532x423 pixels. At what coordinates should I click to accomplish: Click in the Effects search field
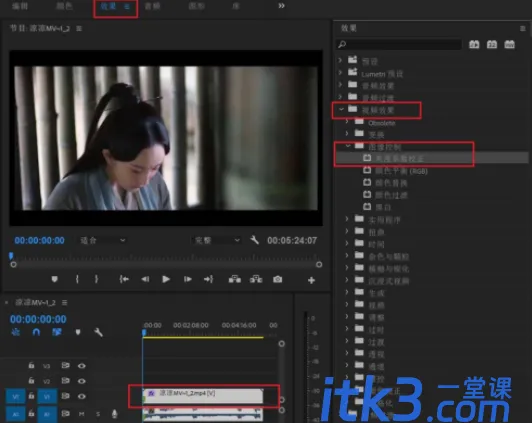pos(399,44)
